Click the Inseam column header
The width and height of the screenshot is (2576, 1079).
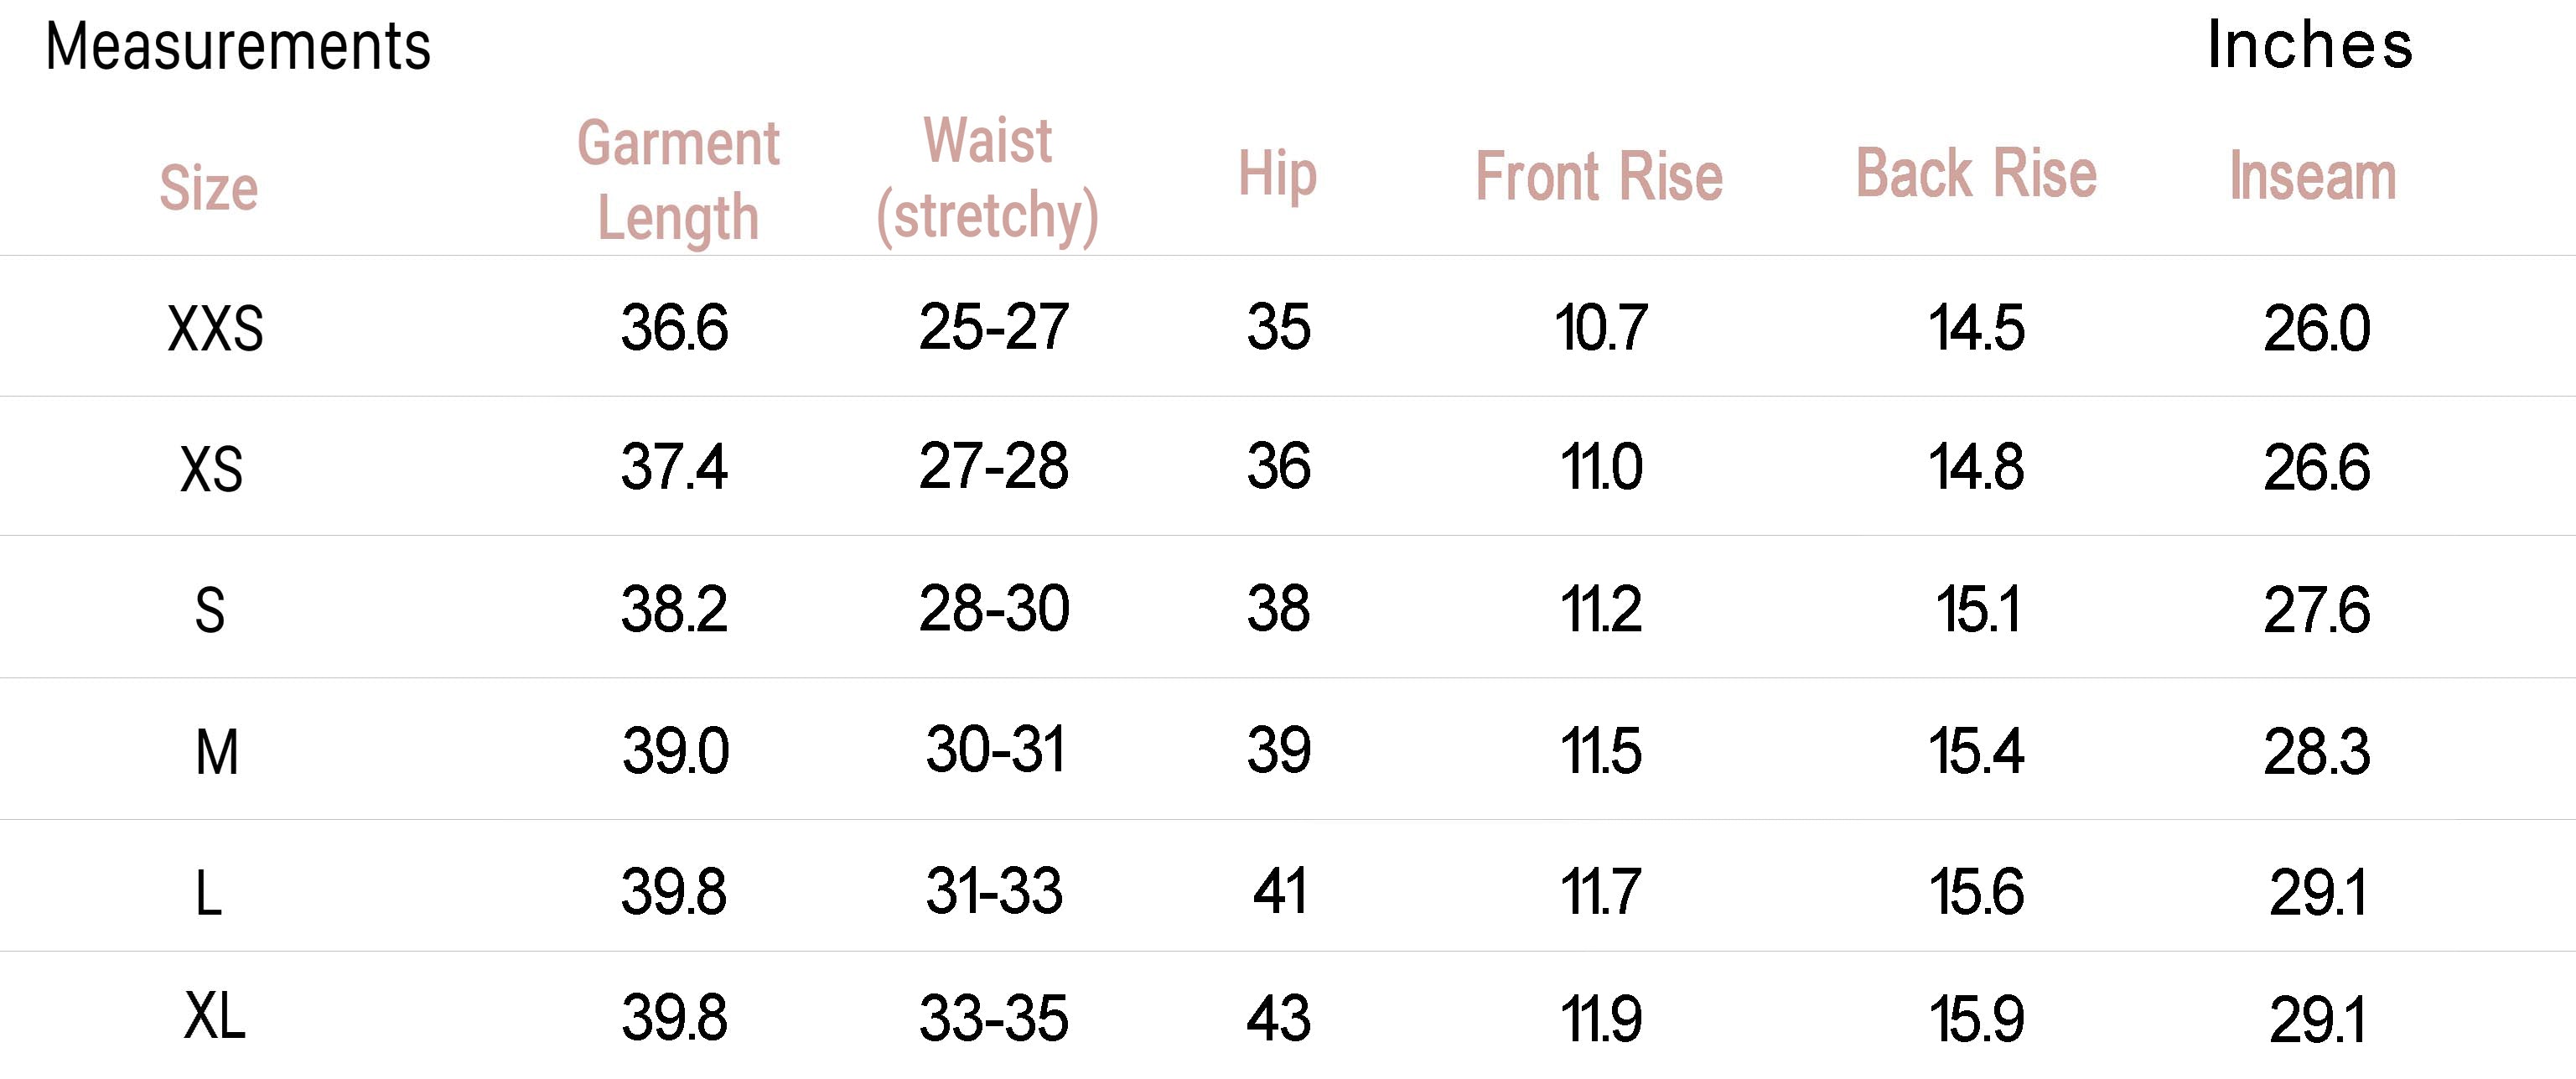tap(2313, 177)
